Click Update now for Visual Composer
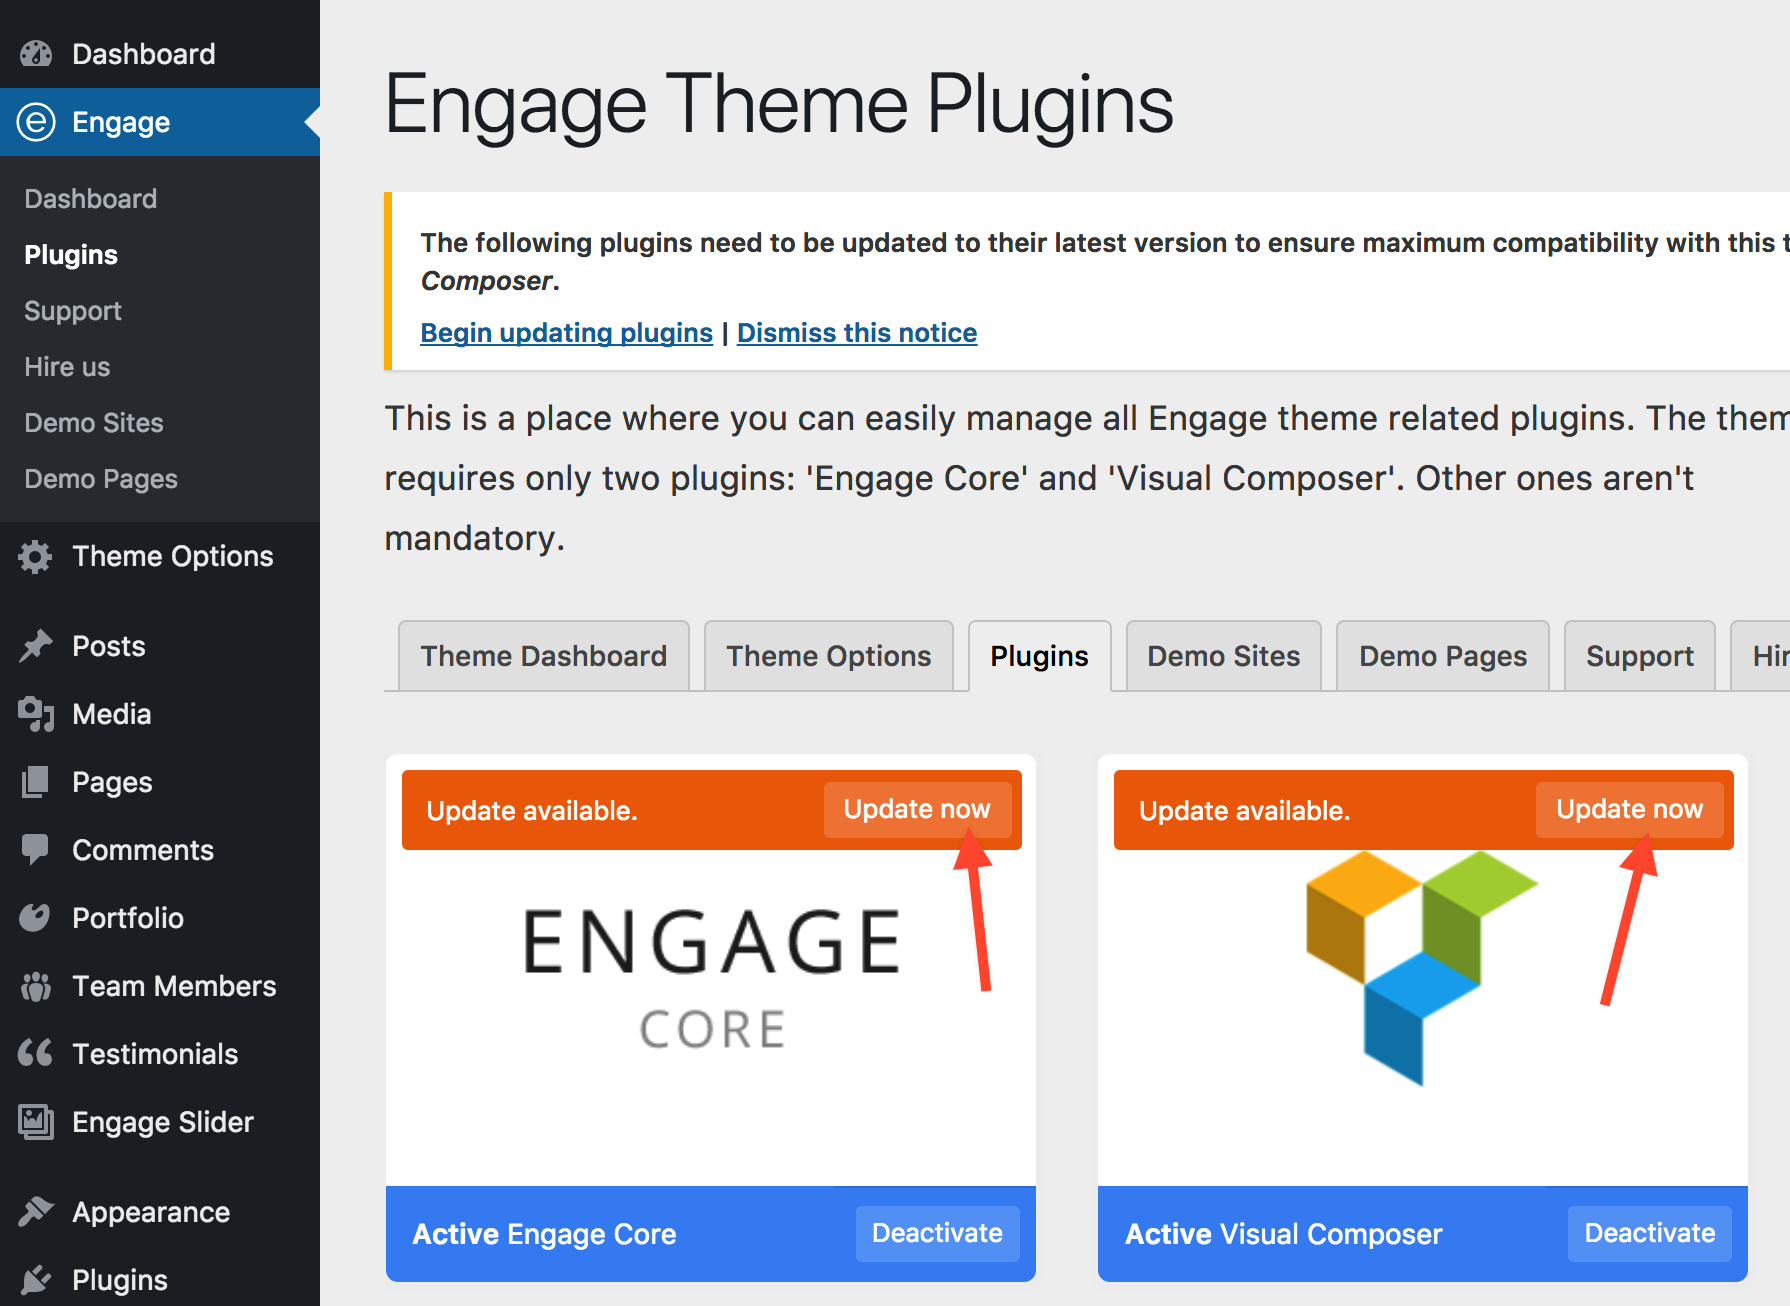The height and width of the screenshot is (1306, 1790). click(1629, 809)
